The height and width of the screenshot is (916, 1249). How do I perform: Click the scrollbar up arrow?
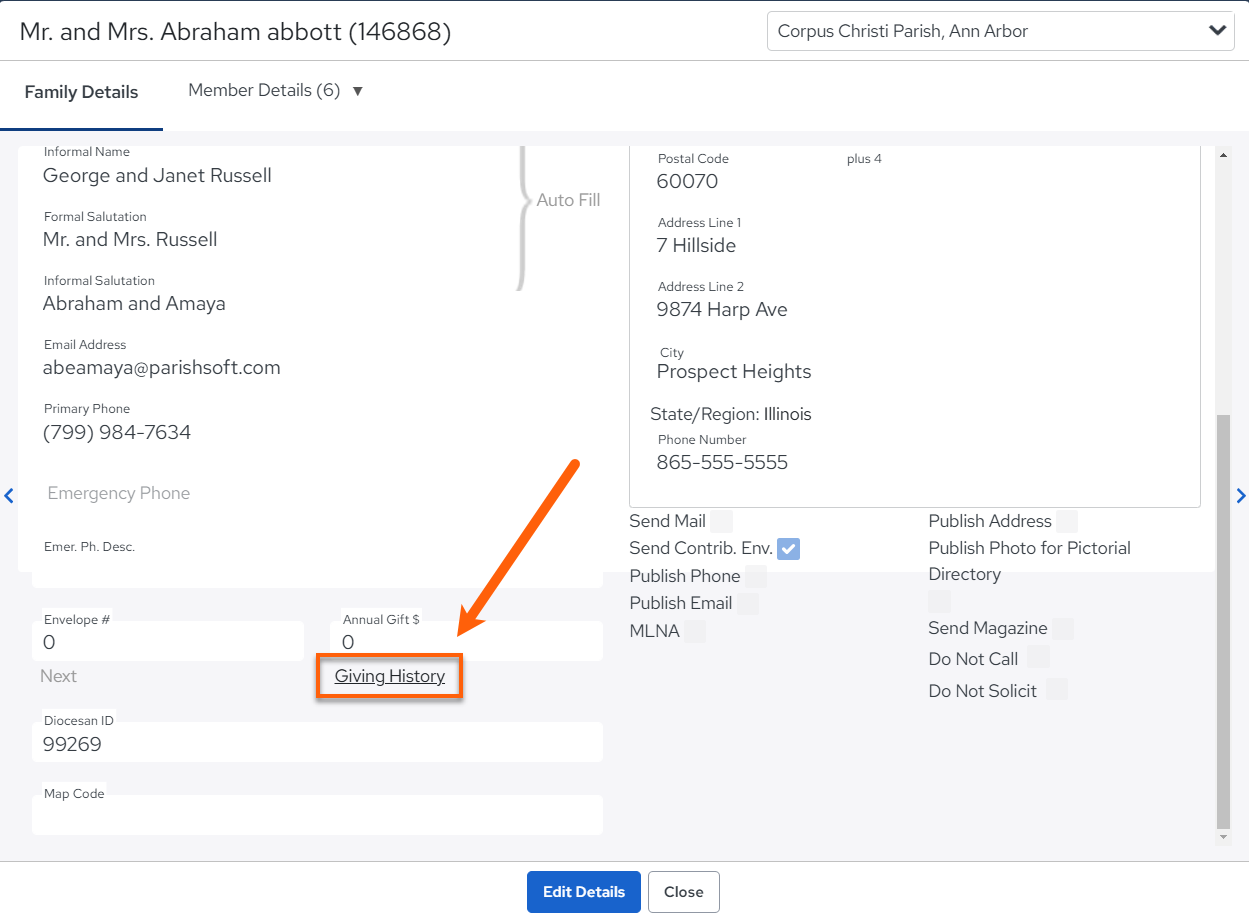tap(1223, 155)
